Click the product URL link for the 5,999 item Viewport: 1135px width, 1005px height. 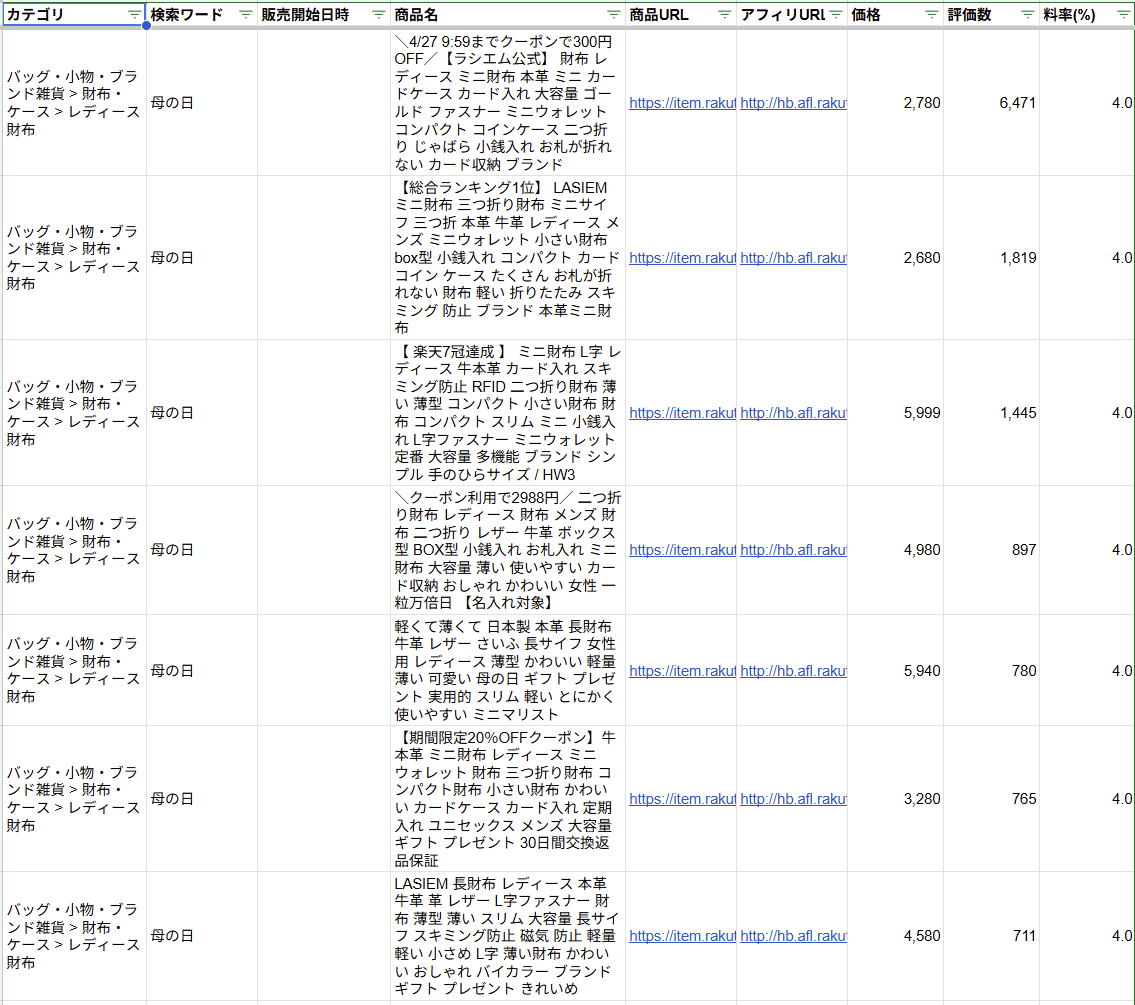pyautogui.click(x=682, y=413)
